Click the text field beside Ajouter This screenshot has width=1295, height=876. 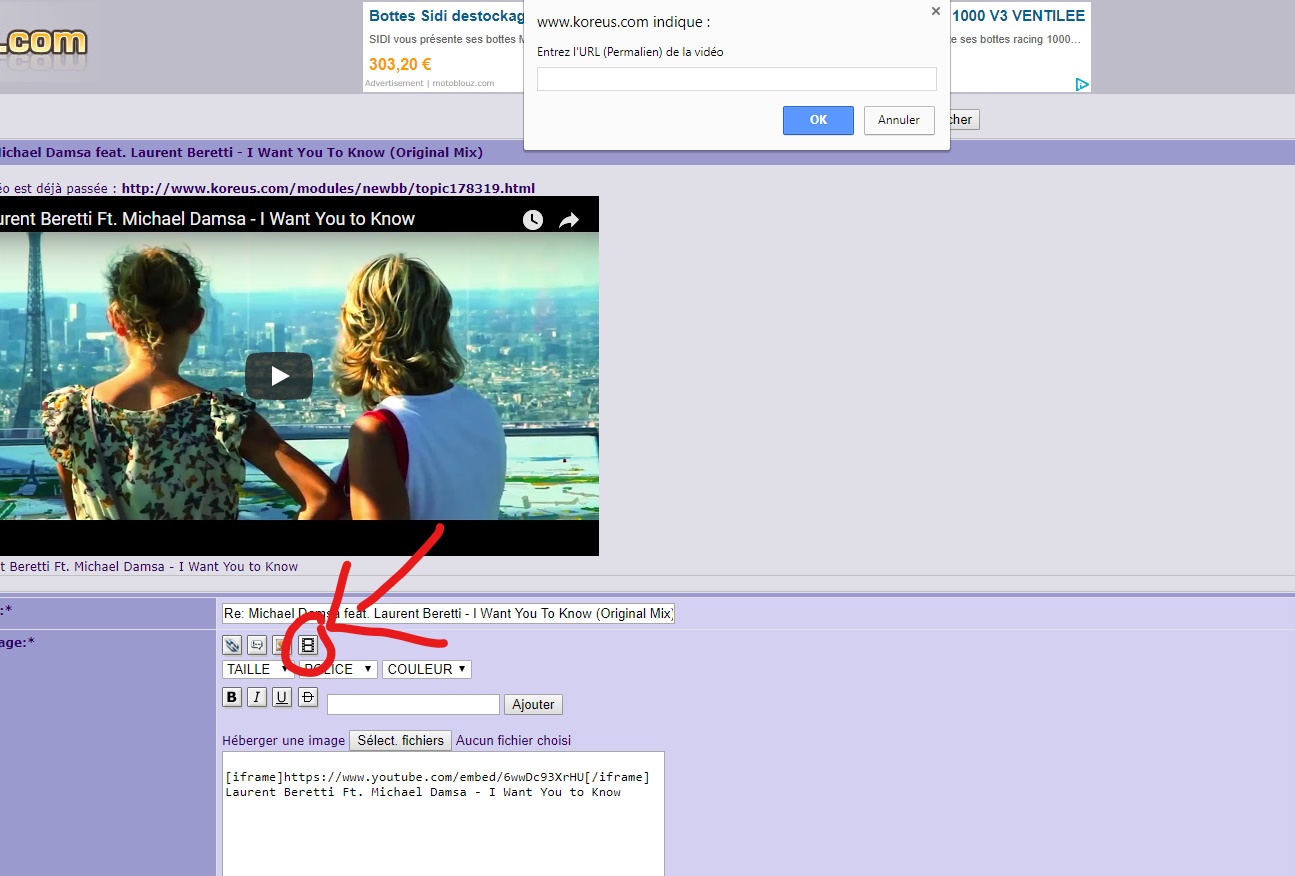click(413, 705)
